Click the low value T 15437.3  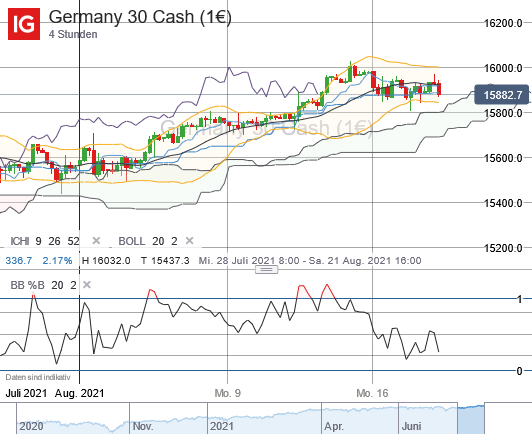pyautogui.click(x=165, y=261)
